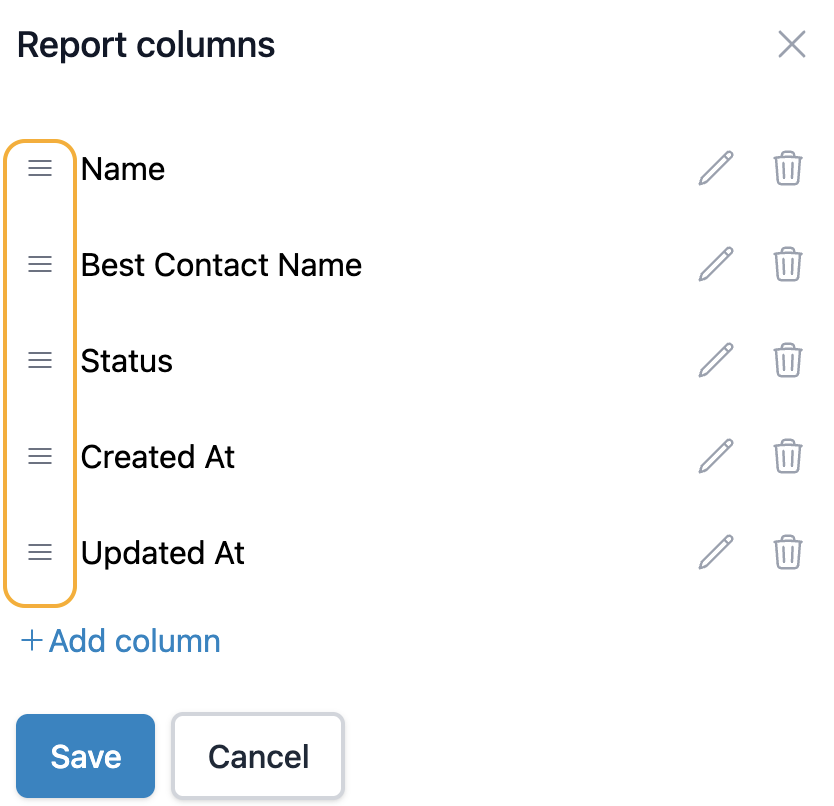Edit the Name column
The width and height of the screenshot is (834, 806).
pyautogui.click(x=716, y=169)
